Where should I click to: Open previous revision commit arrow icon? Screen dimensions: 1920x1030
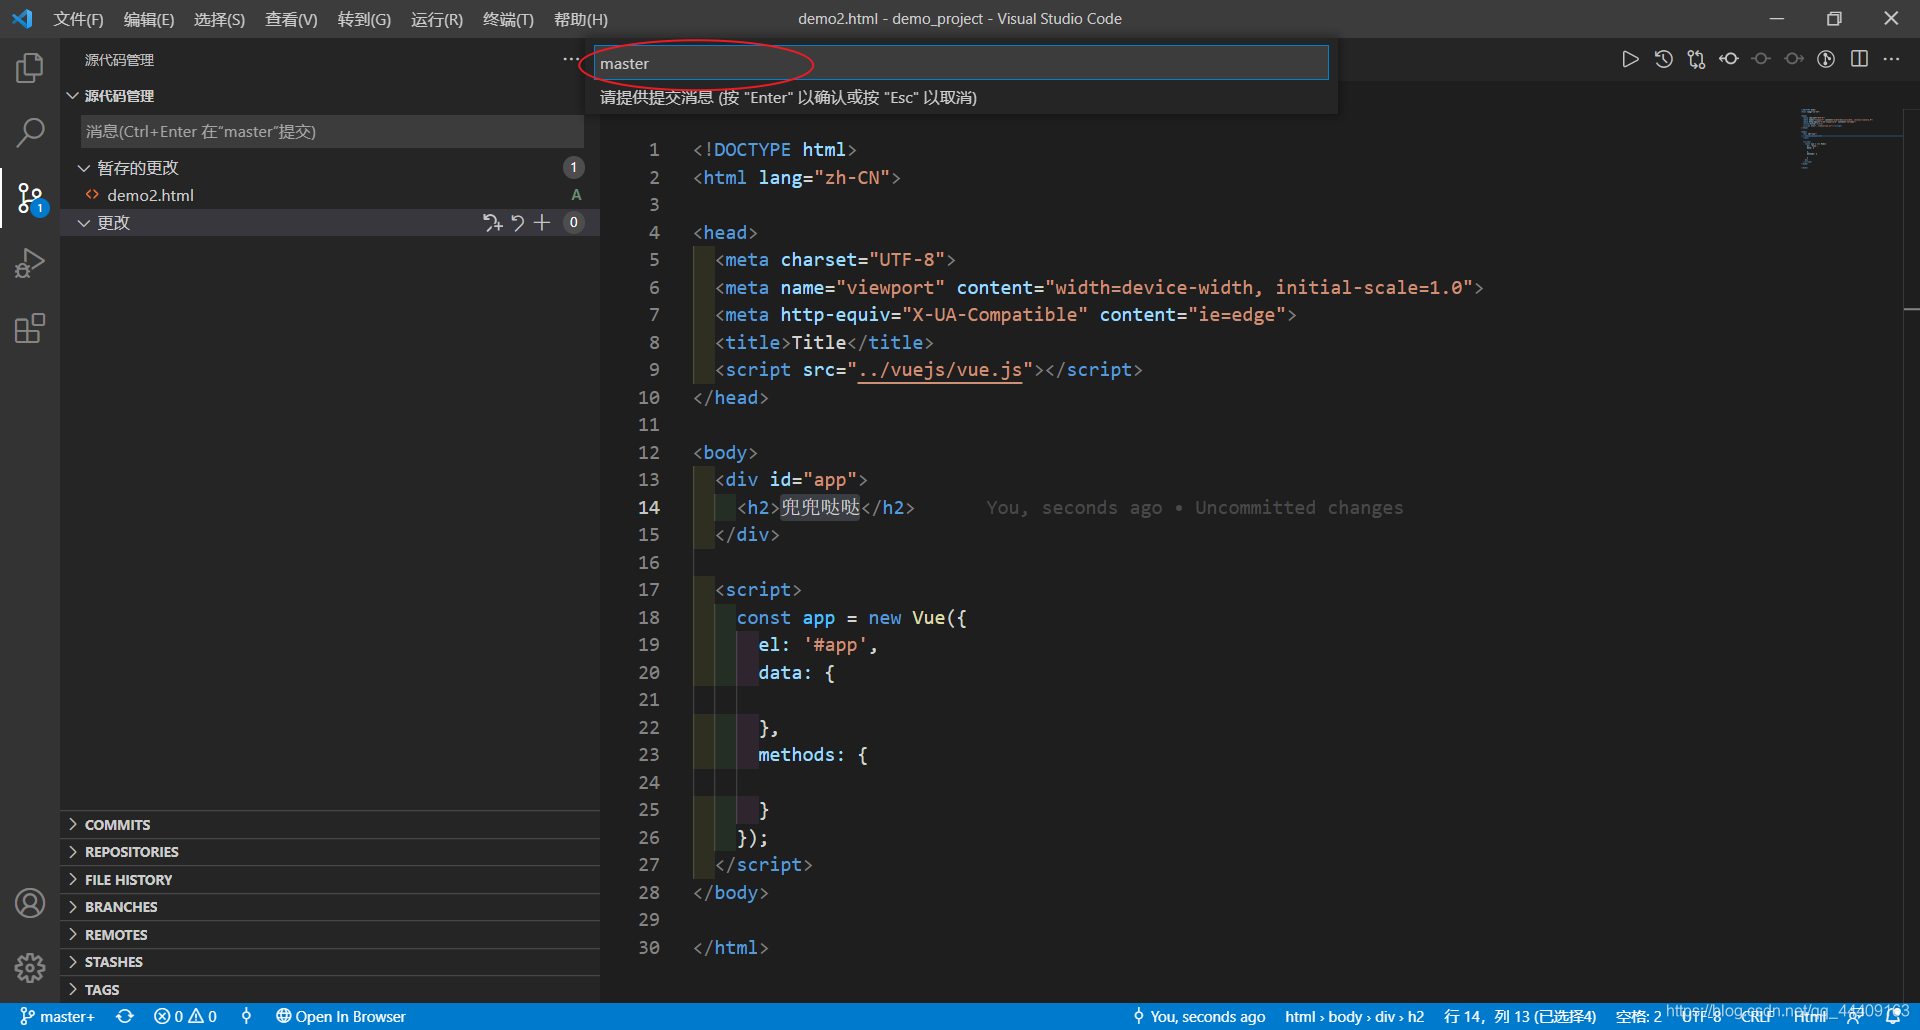[1729, 59]
